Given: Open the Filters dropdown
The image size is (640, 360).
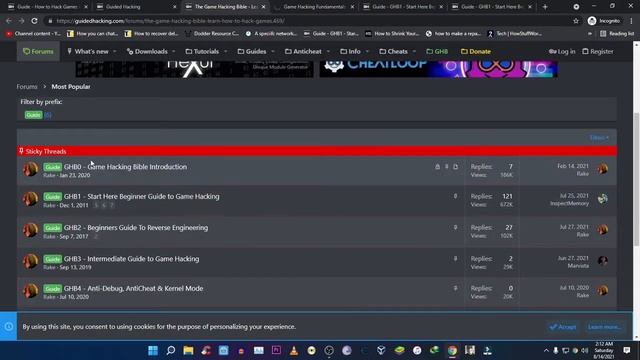Looking at the screenshot, I should (599, 138).
